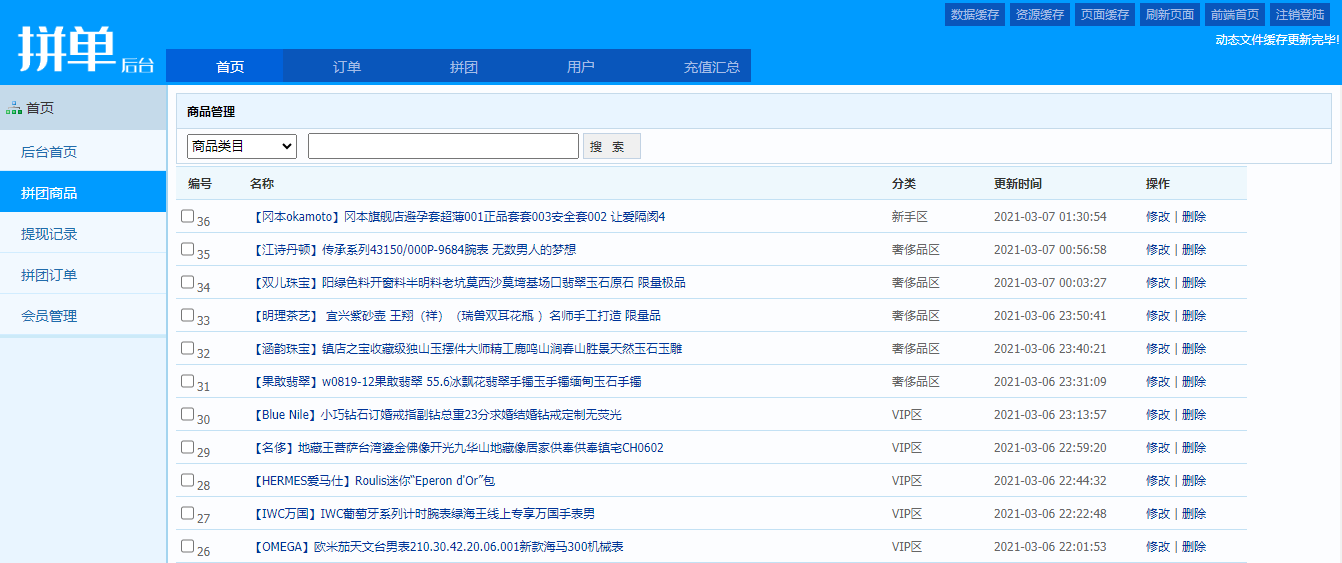This screenshot has width=1342, height=563.
Task: Click the 首页 sitemap icon in sidebar
Action: point(14,108)
